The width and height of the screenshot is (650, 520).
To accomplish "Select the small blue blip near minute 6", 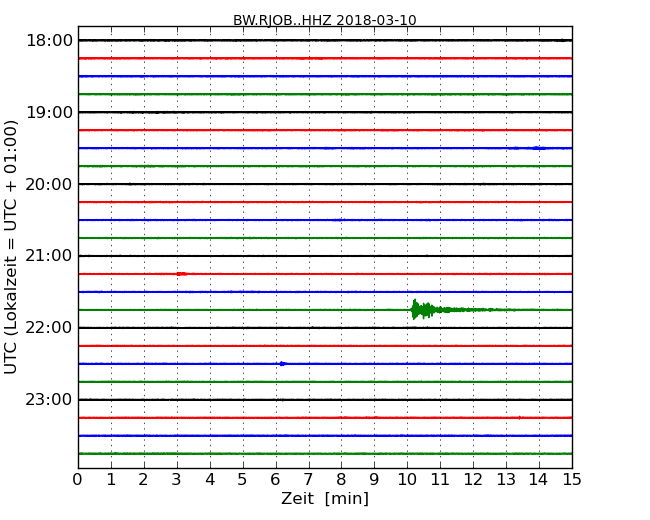I will pos(282,364).
